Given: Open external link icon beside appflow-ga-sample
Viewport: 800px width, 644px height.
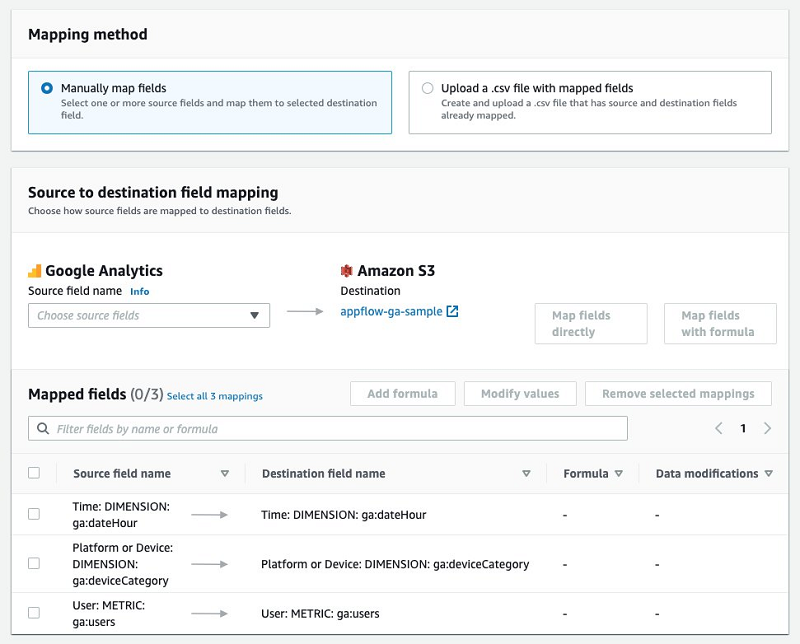Looking at the screenshot, I should 452,311.
